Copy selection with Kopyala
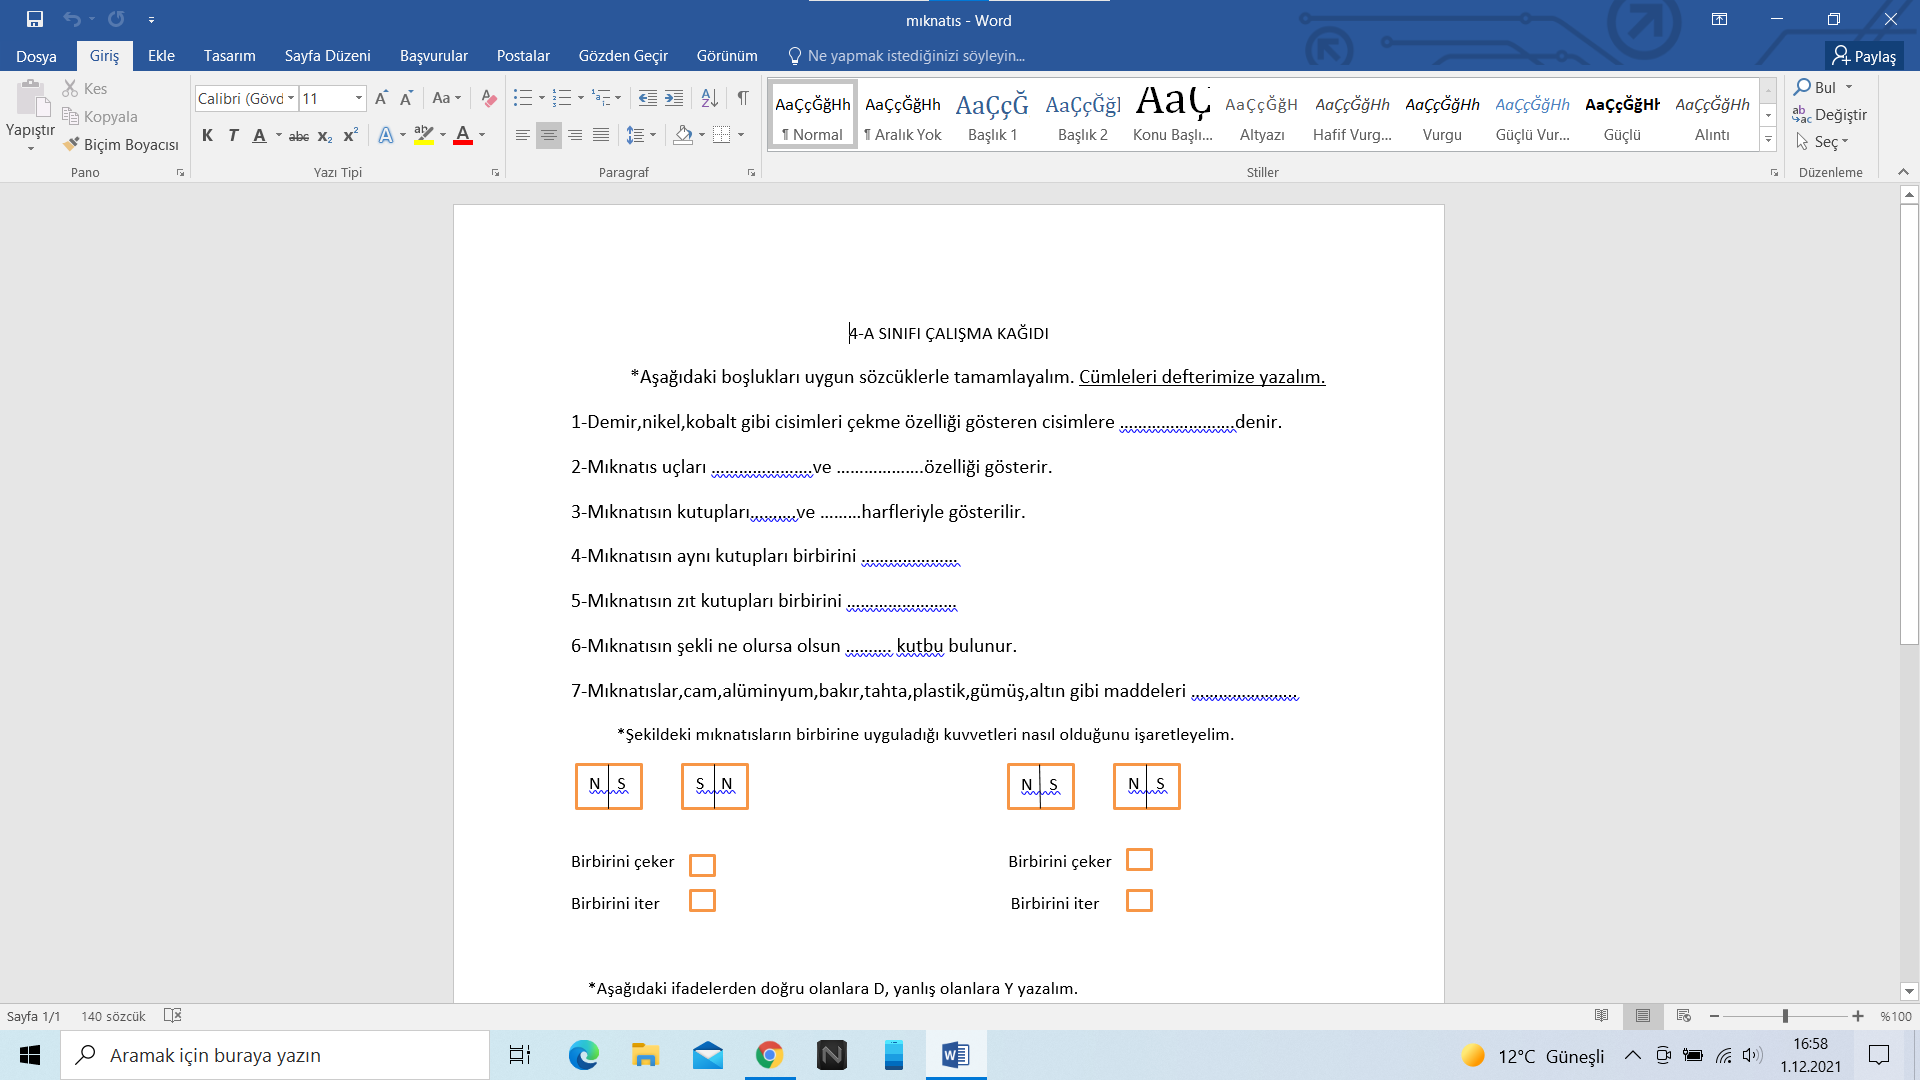Image resolution: width=1920 pixels, height=1080 pixels. coord(99,117)
